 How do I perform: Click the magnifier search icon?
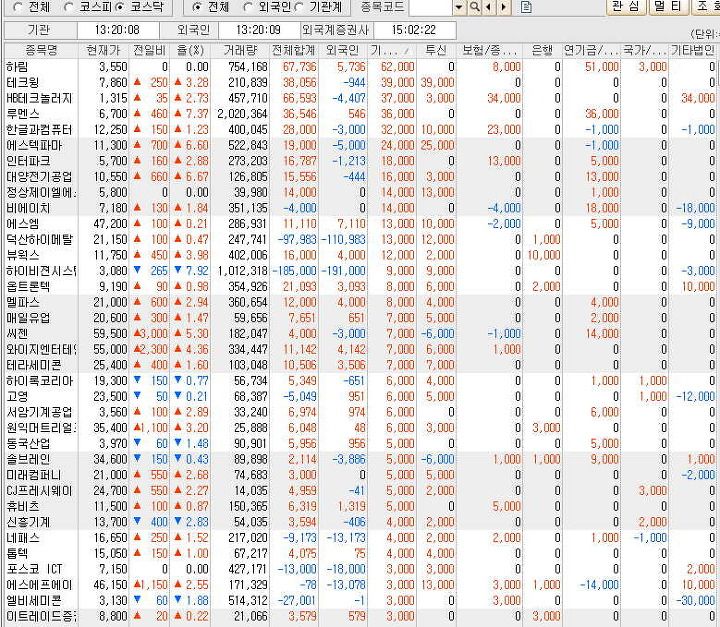(475, 7)
